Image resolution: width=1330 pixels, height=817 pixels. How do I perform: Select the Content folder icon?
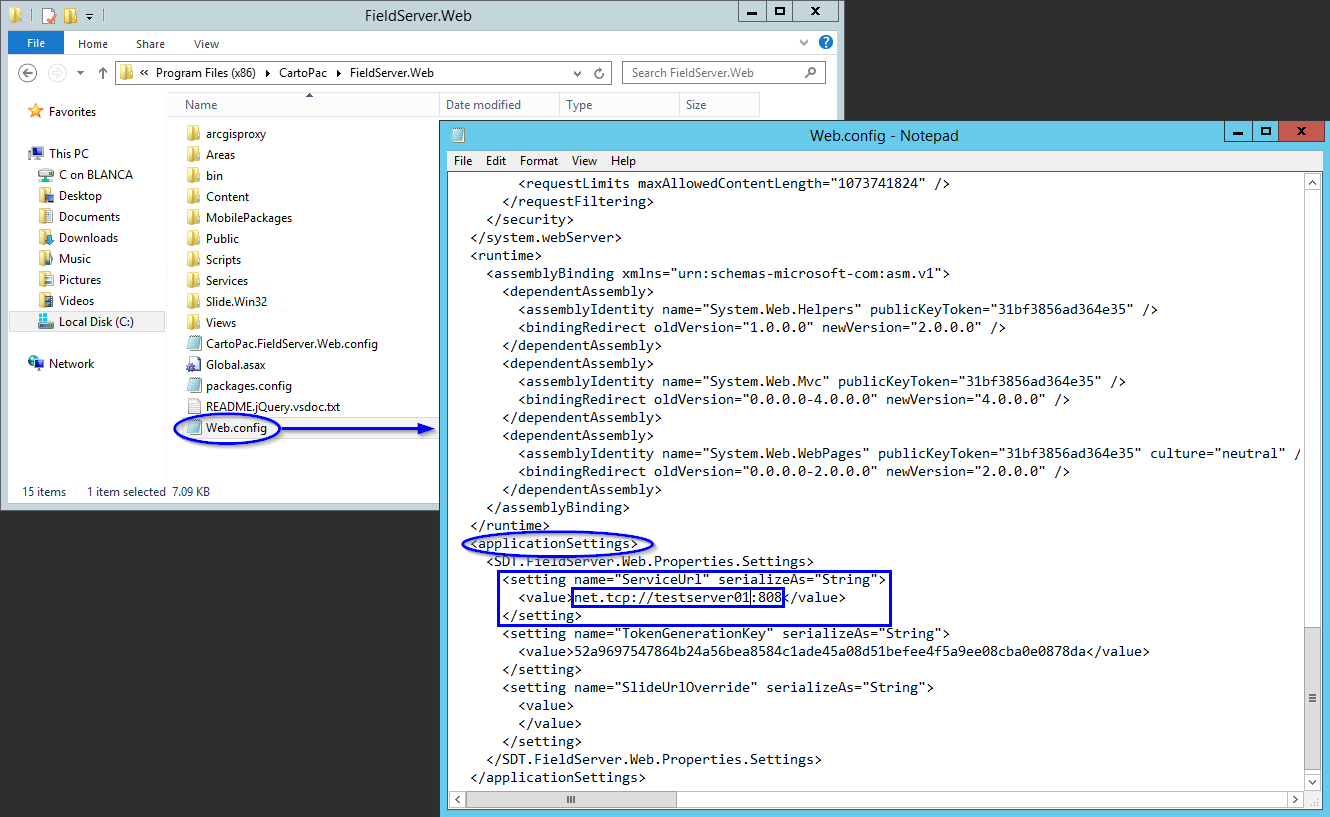click(x=194, y=197)
